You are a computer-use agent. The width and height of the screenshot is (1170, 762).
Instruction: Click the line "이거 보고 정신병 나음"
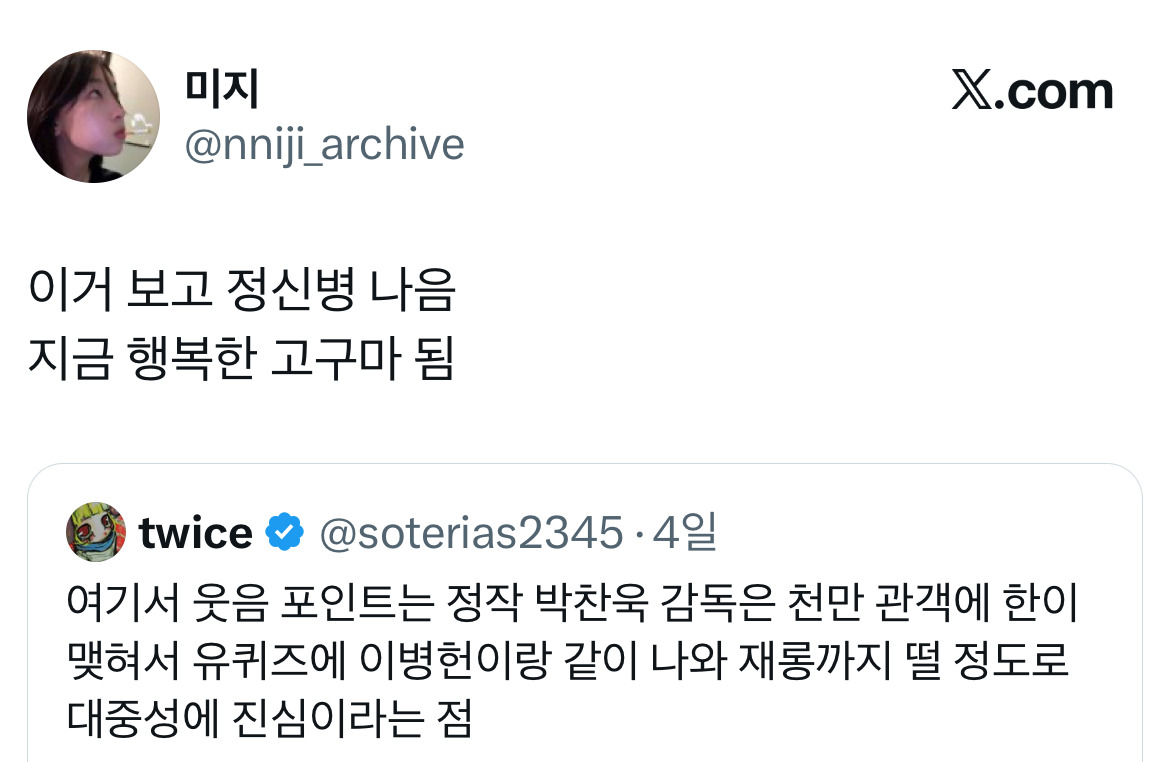pyautogui.click(x=242, y=292)
